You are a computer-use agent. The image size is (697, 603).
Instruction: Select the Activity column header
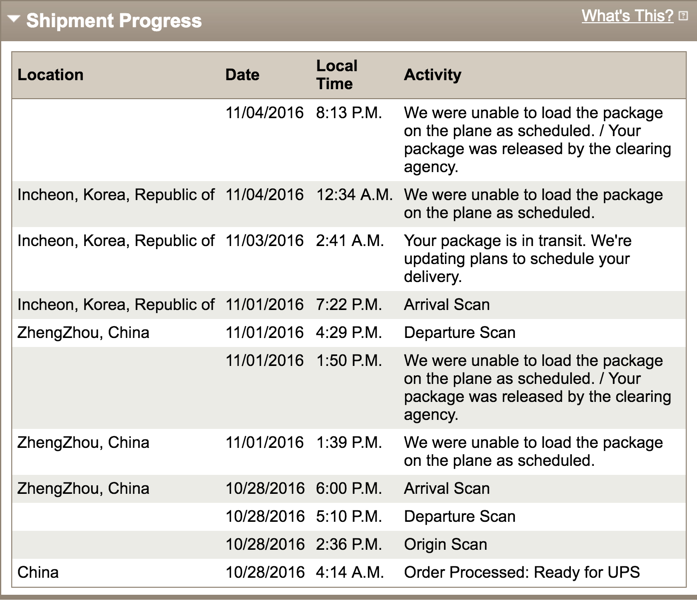coord(433,75)
